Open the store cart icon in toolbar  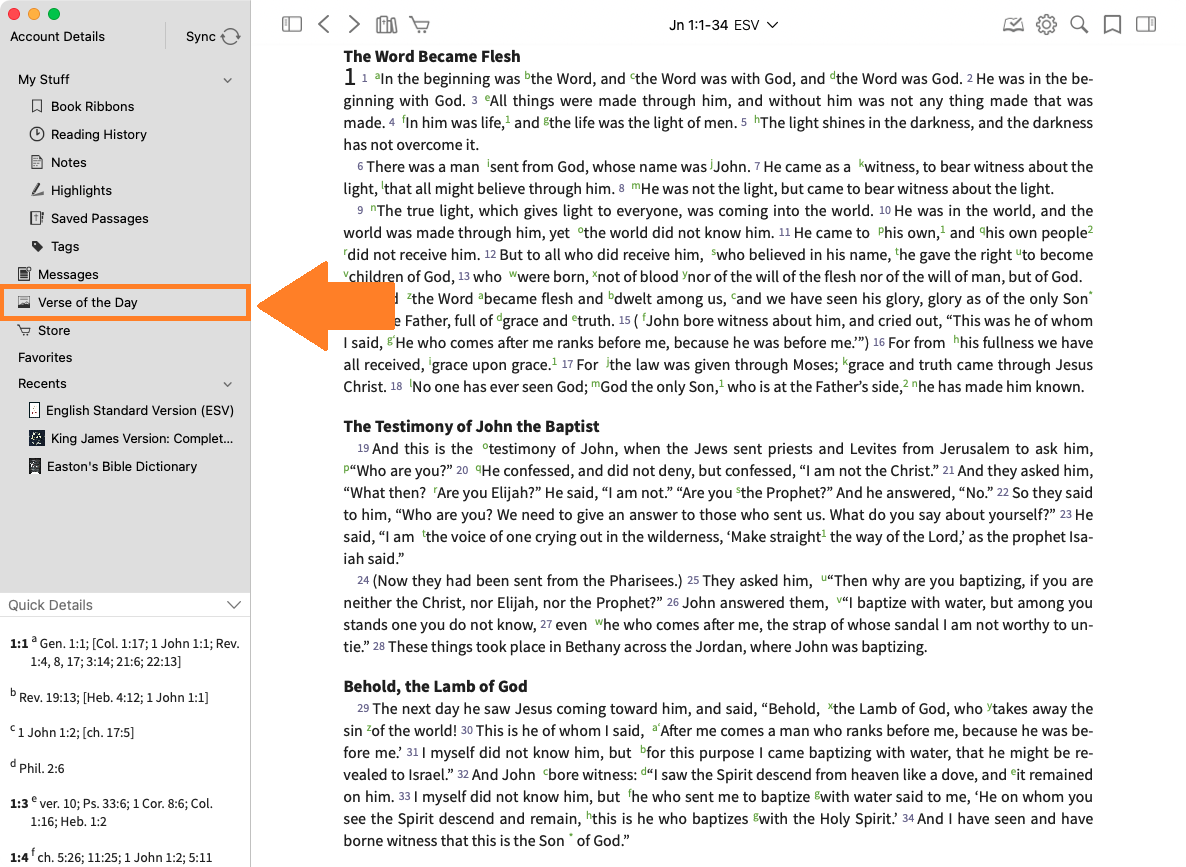419,25
